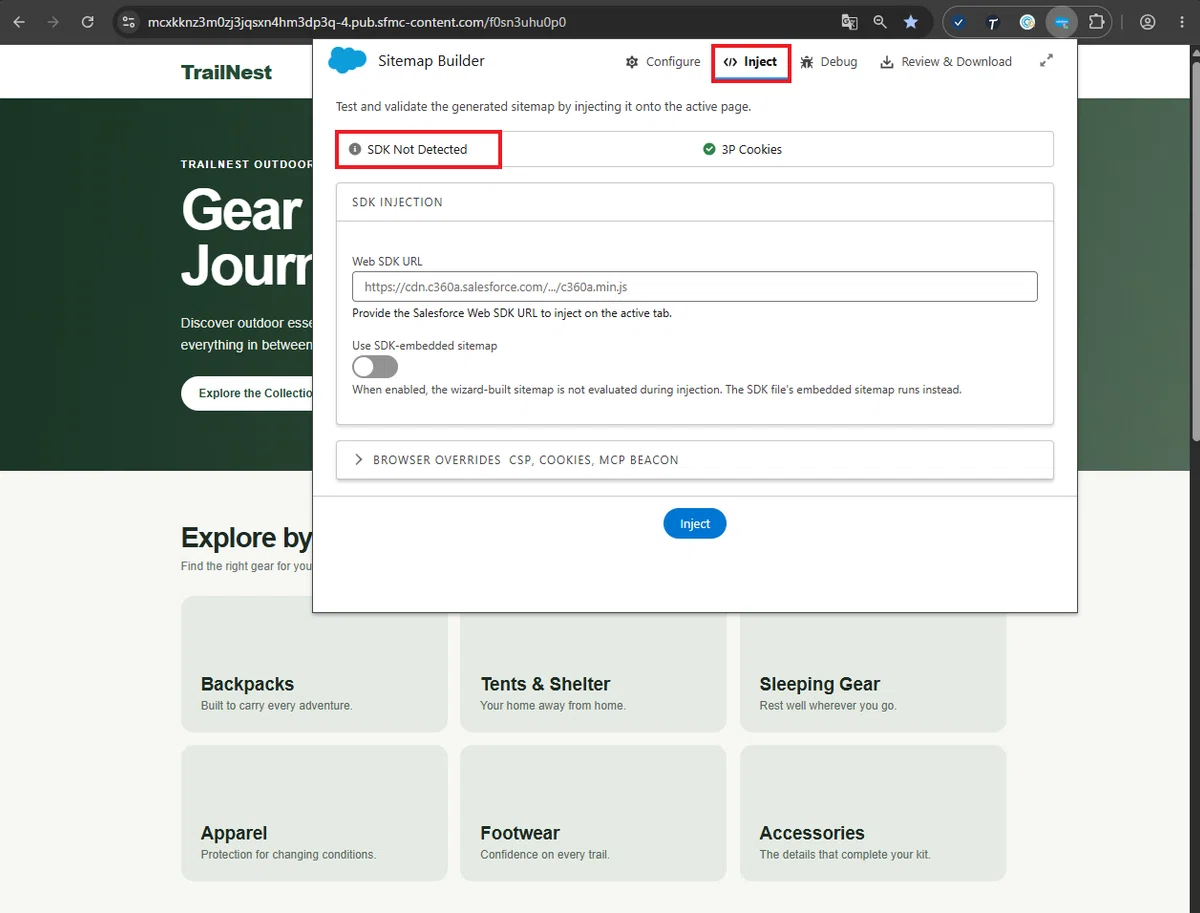Screen dimensions: 1200x913
Task: Click the Salesforce cloud logo in Sitemap Builder
Action: [x=347, y=61]
